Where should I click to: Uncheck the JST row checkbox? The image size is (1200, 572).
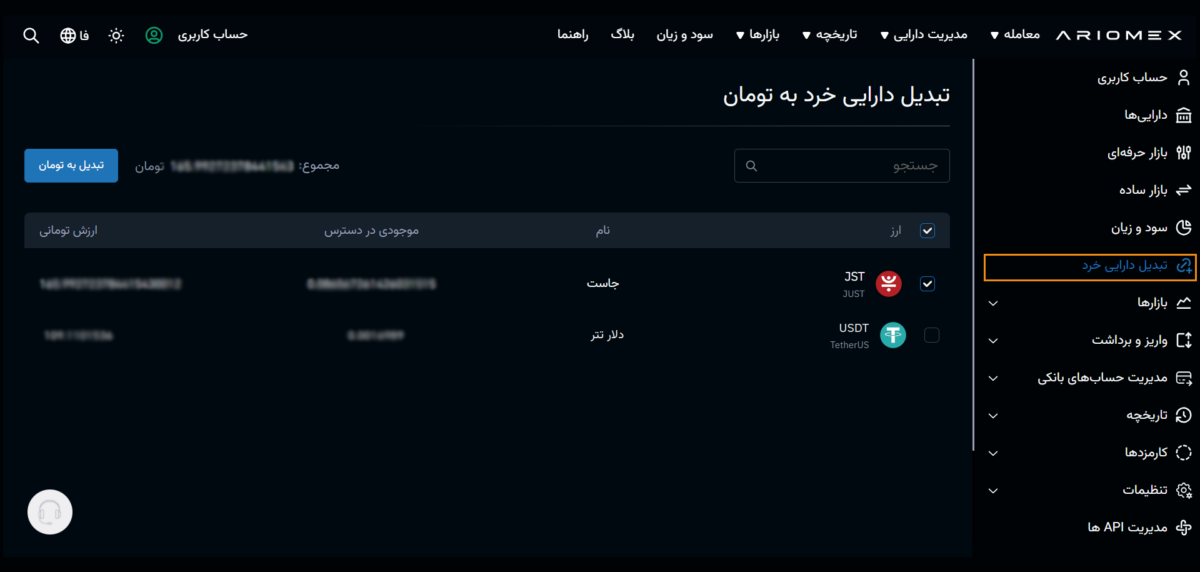(x=927, y=284)
